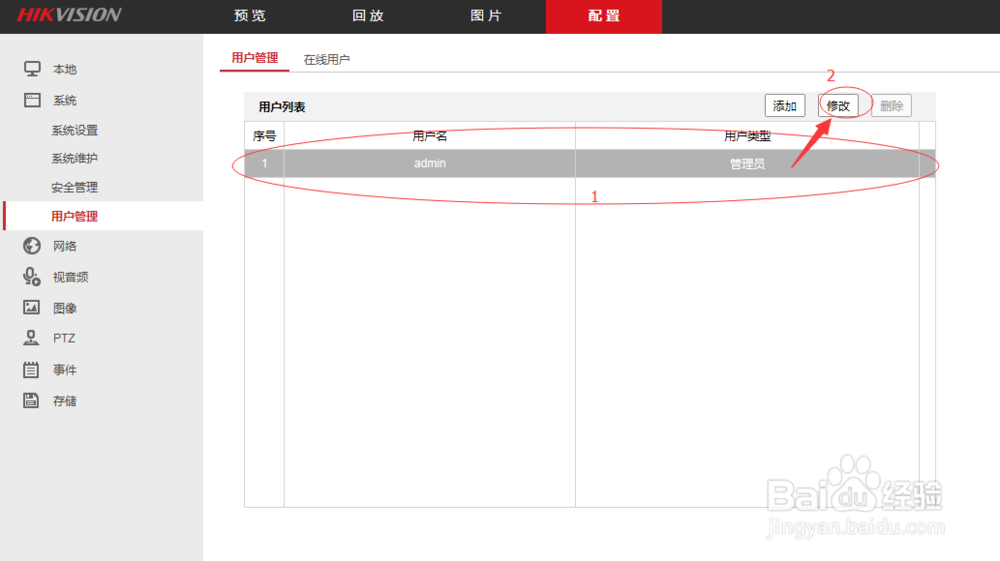The height and width of the screenshot is (561, 1000).
Task: Switch to the 在线用户 sub-tab
Action: pos(327,59)
